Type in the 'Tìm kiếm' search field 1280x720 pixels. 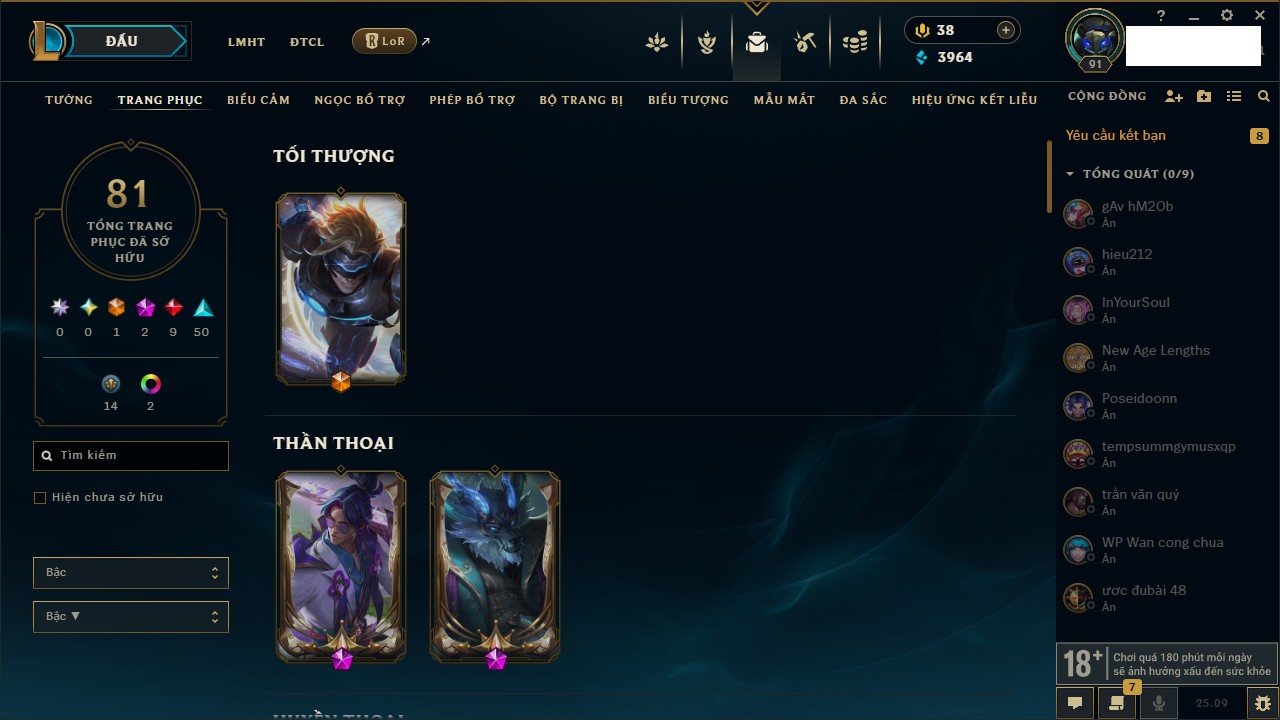click(x=131, y=455)
